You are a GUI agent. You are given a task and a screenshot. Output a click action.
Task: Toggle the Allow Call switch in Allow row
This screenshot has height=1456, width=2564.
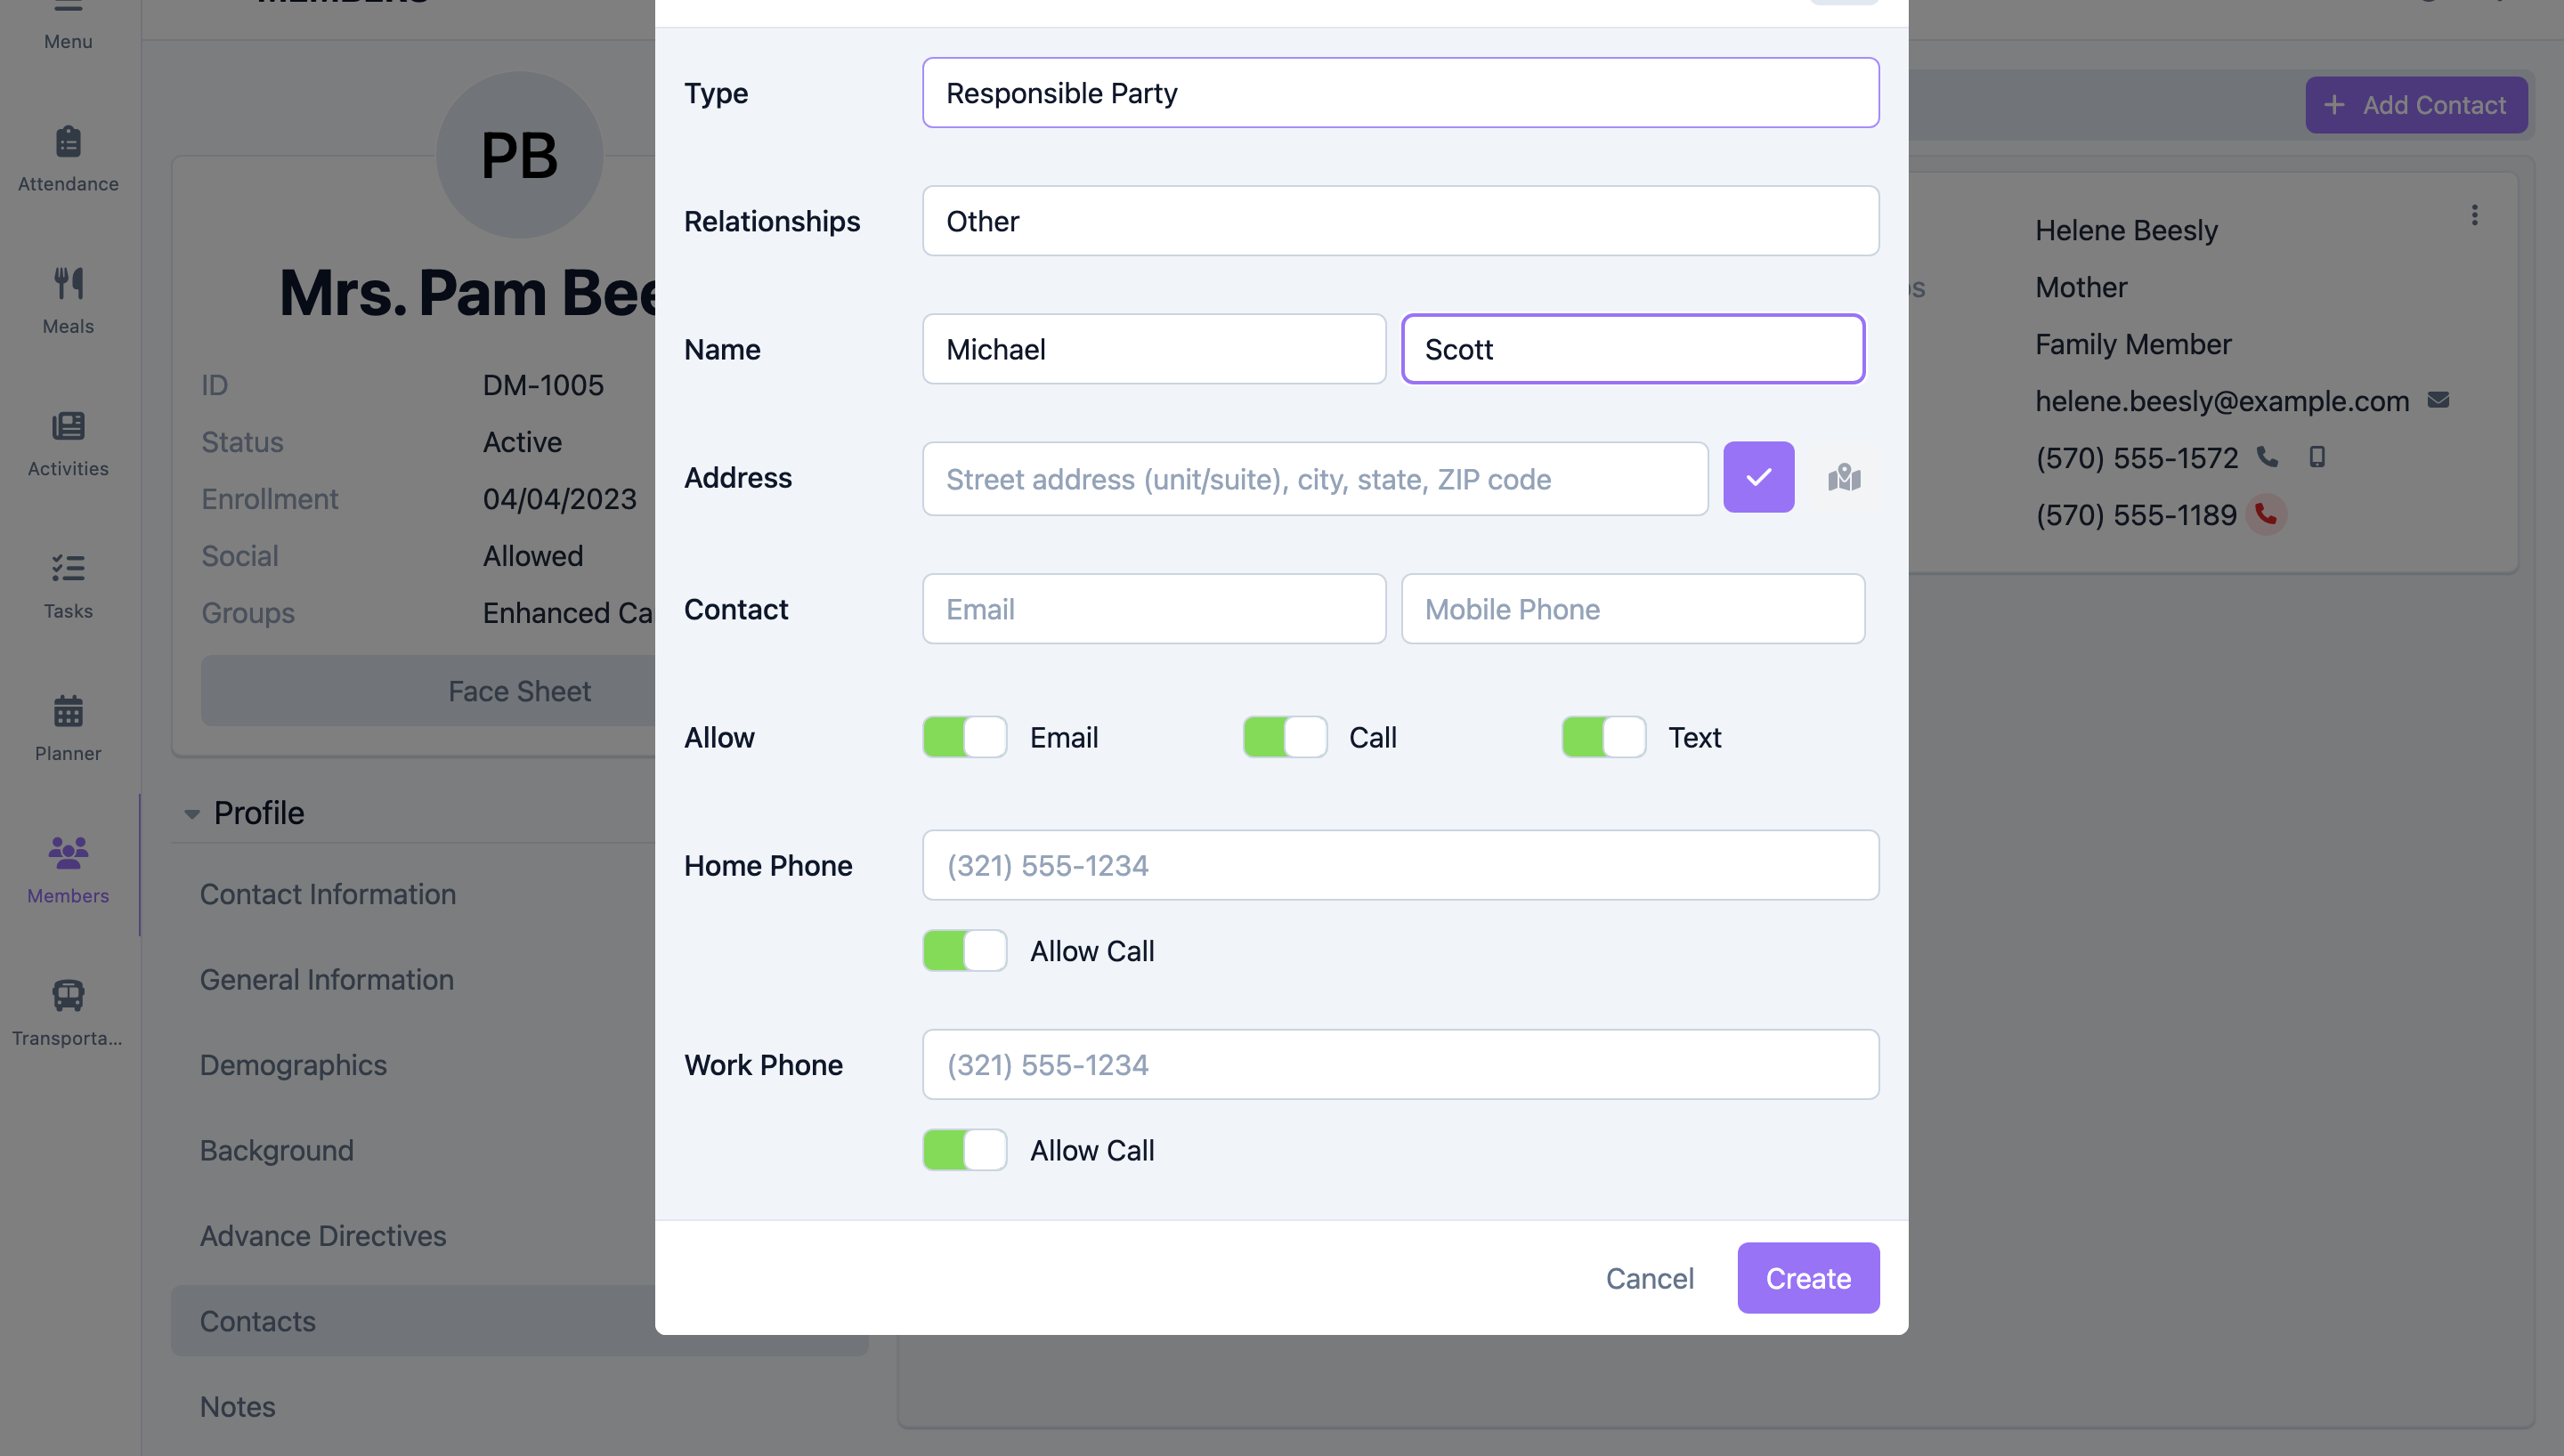coord(1284,738)
